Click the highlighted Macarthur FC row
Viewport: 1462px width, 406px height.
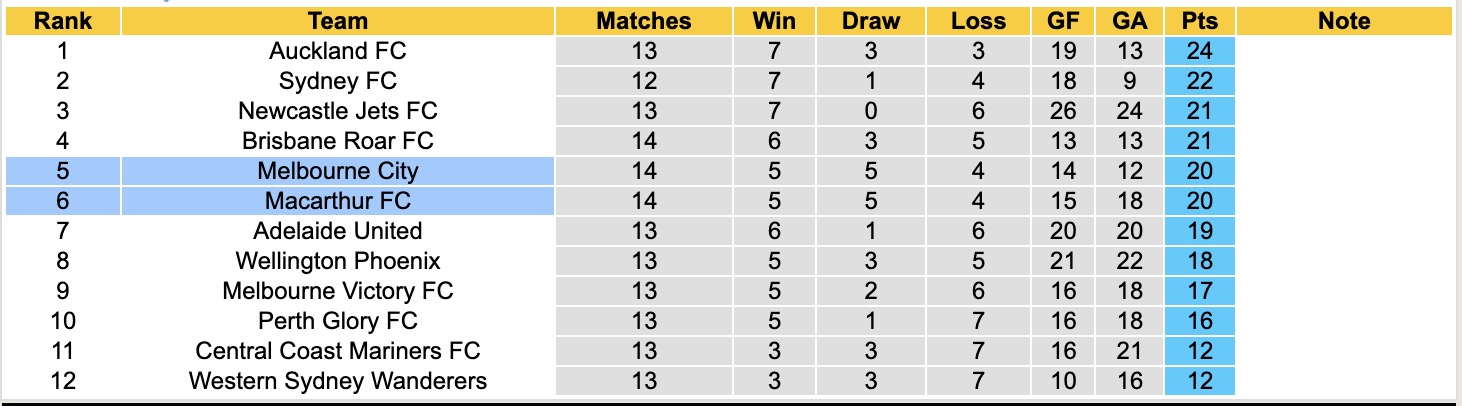click(x=338, y=201)
